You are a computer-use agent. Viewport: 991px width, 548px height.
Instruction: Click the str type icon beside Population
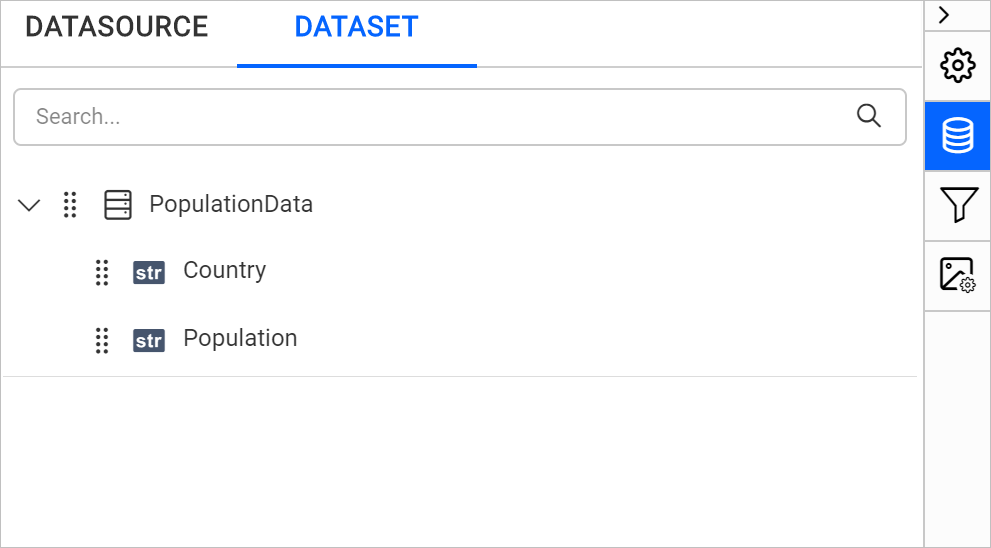(149, 340)
